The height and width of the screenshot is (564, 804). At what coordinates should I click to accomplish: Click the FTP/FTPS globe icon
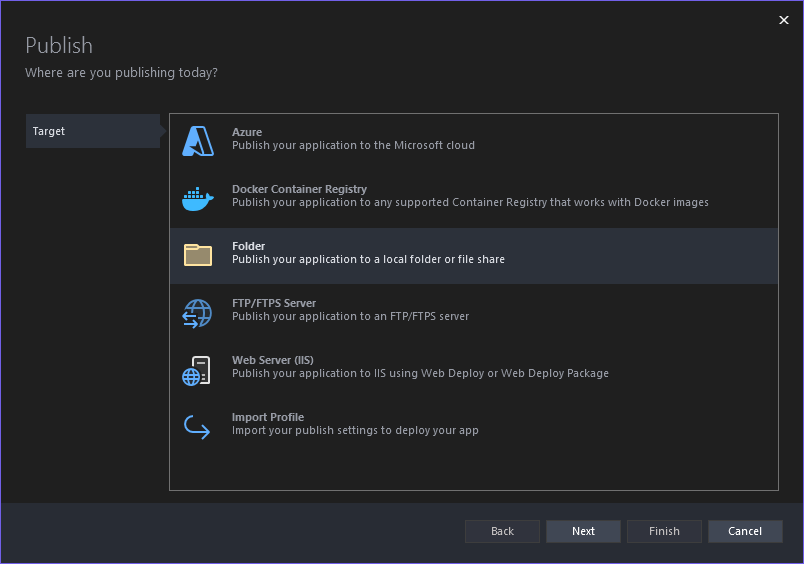[197, 313]
